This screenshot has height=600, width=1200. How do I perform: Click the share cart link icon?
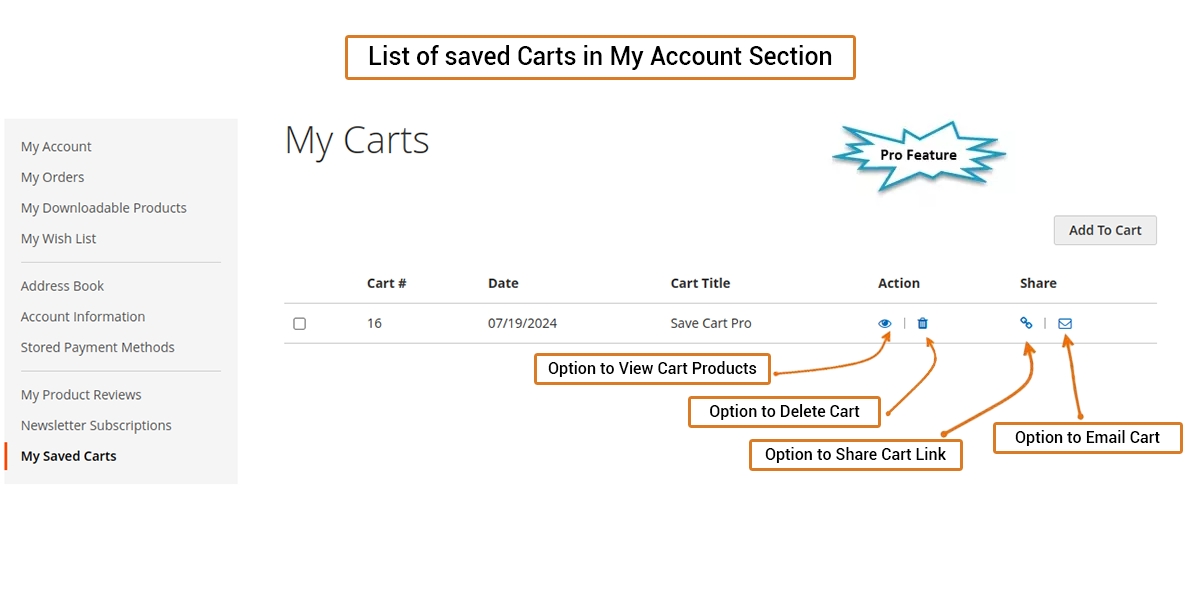[x=1026, y=323]
